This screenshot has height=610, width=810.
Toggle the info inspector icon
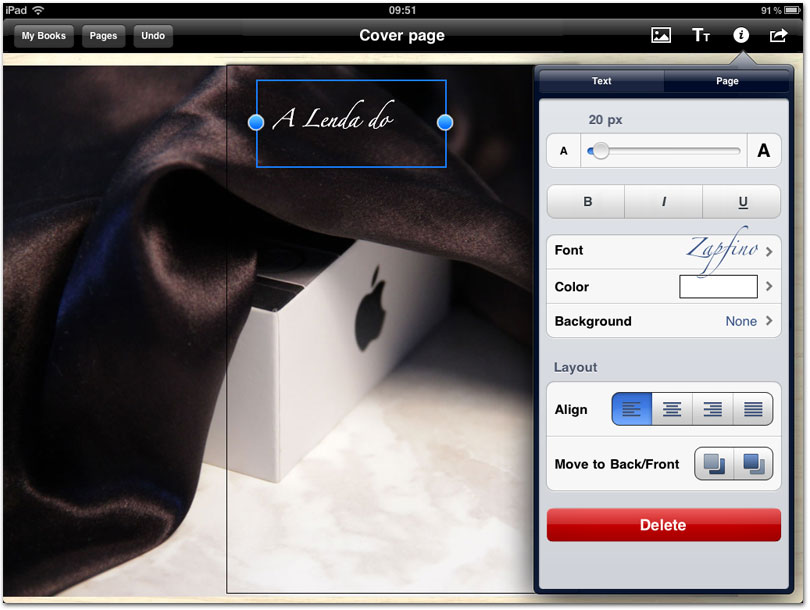point(741,35)
